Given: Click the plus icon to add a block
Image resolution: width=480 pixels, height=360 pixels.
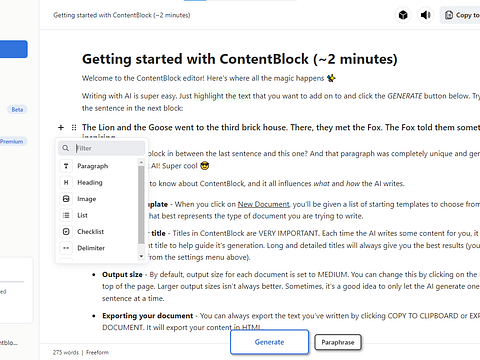Looking at the screenshot, I should (61, 127).
